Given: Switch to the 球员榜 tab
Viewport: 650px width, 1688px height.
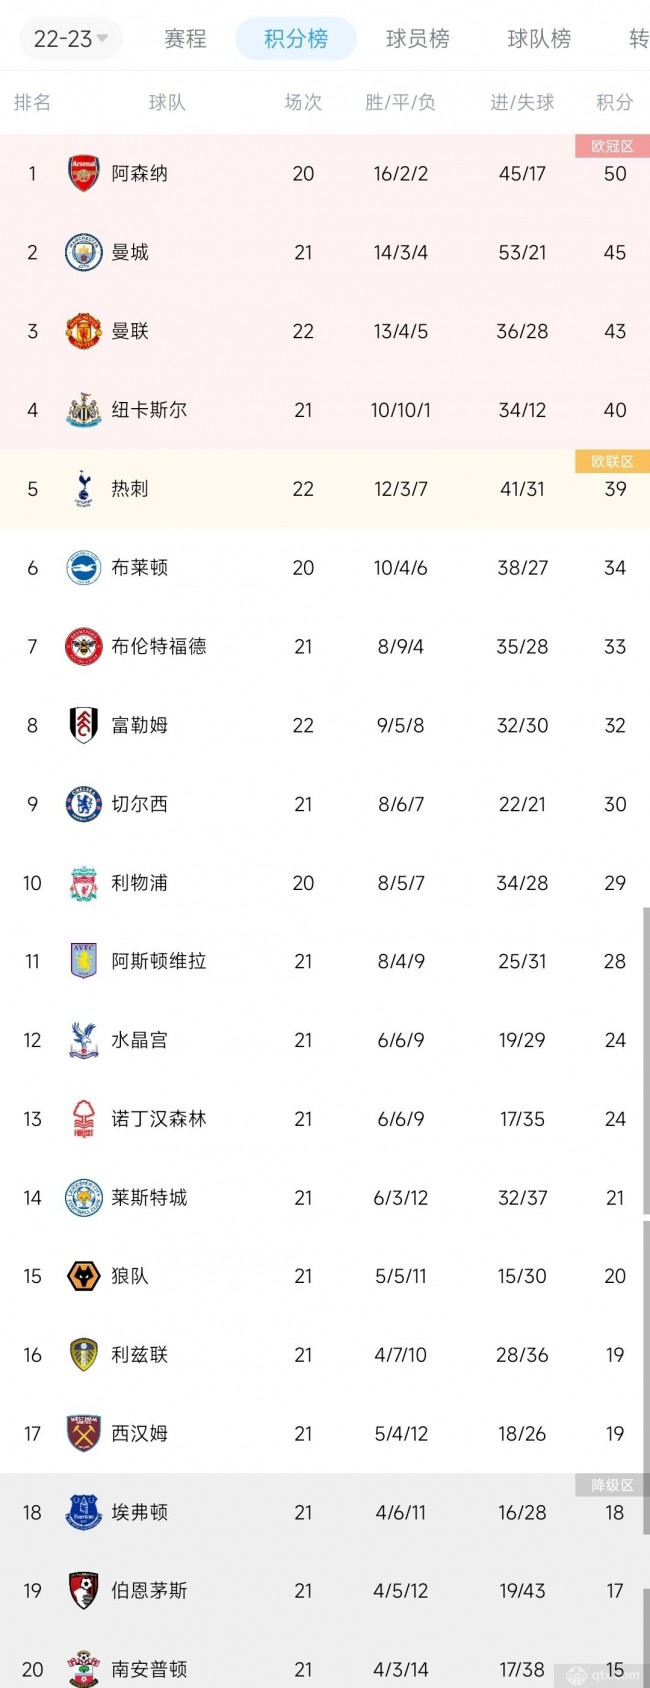Looking at the screenshot, I should (x=418, y=39).
